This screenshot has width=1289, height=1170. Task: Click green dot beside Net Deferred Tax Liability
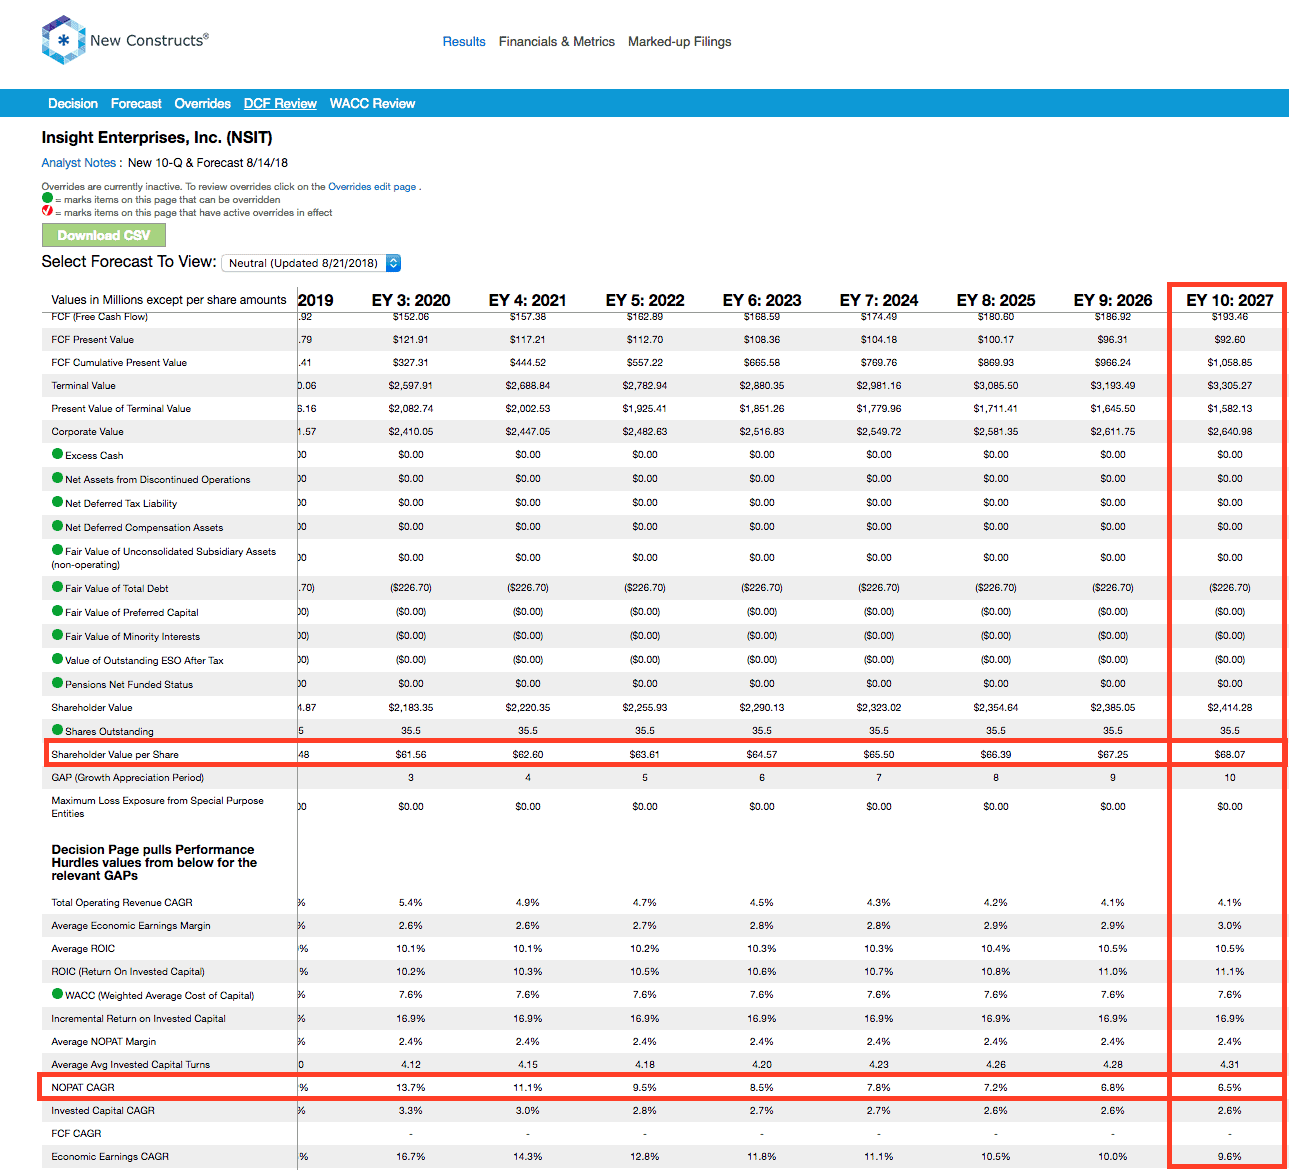(x=57, y=502)
